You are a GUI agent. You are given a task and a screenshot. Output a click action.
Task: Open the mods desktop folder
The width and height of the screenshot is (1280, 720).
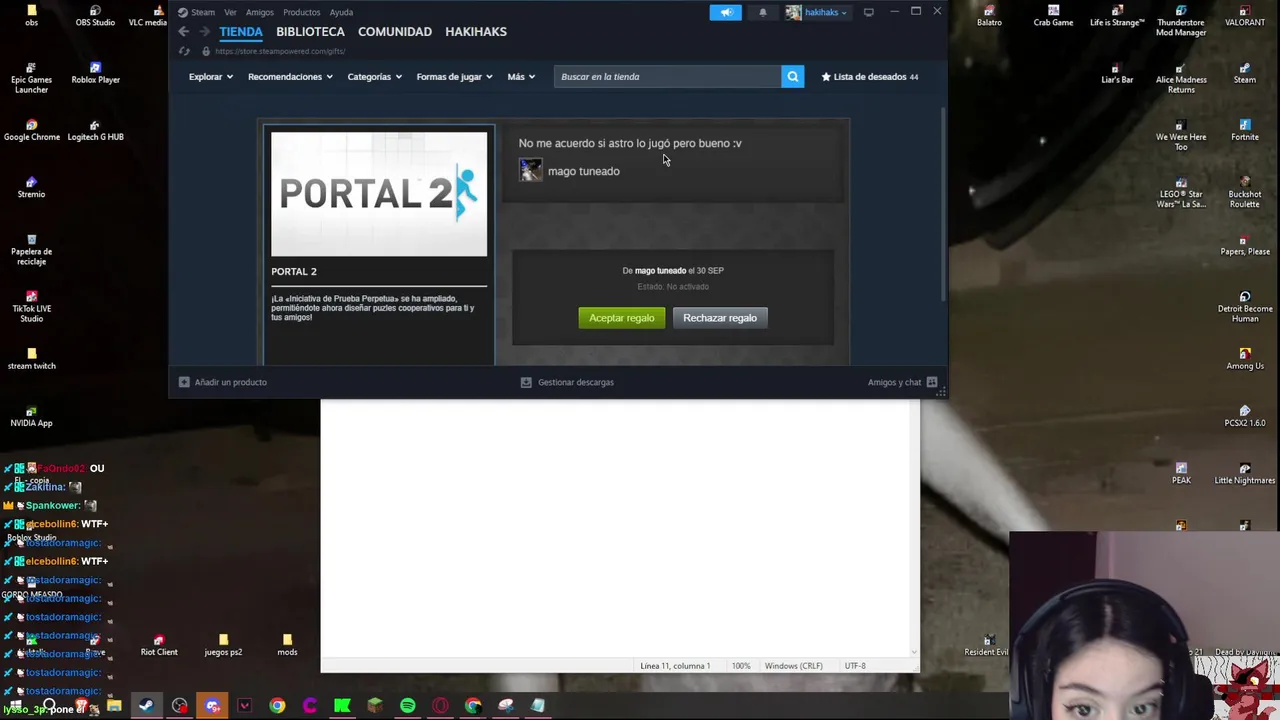tap(287, 645)
